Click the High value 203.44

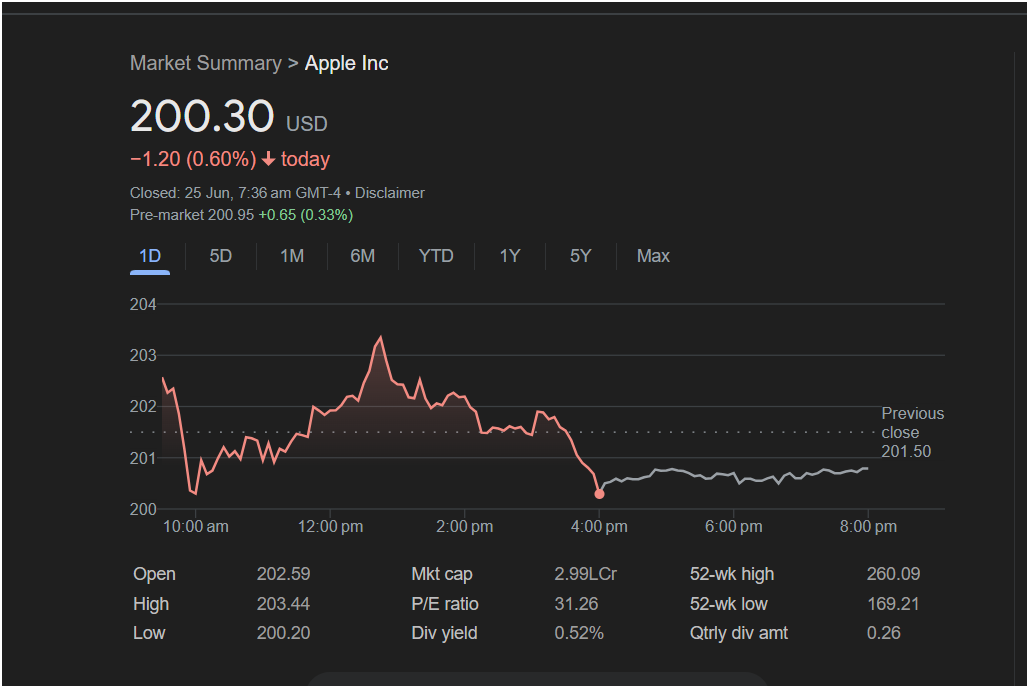[x=284, y=603]
